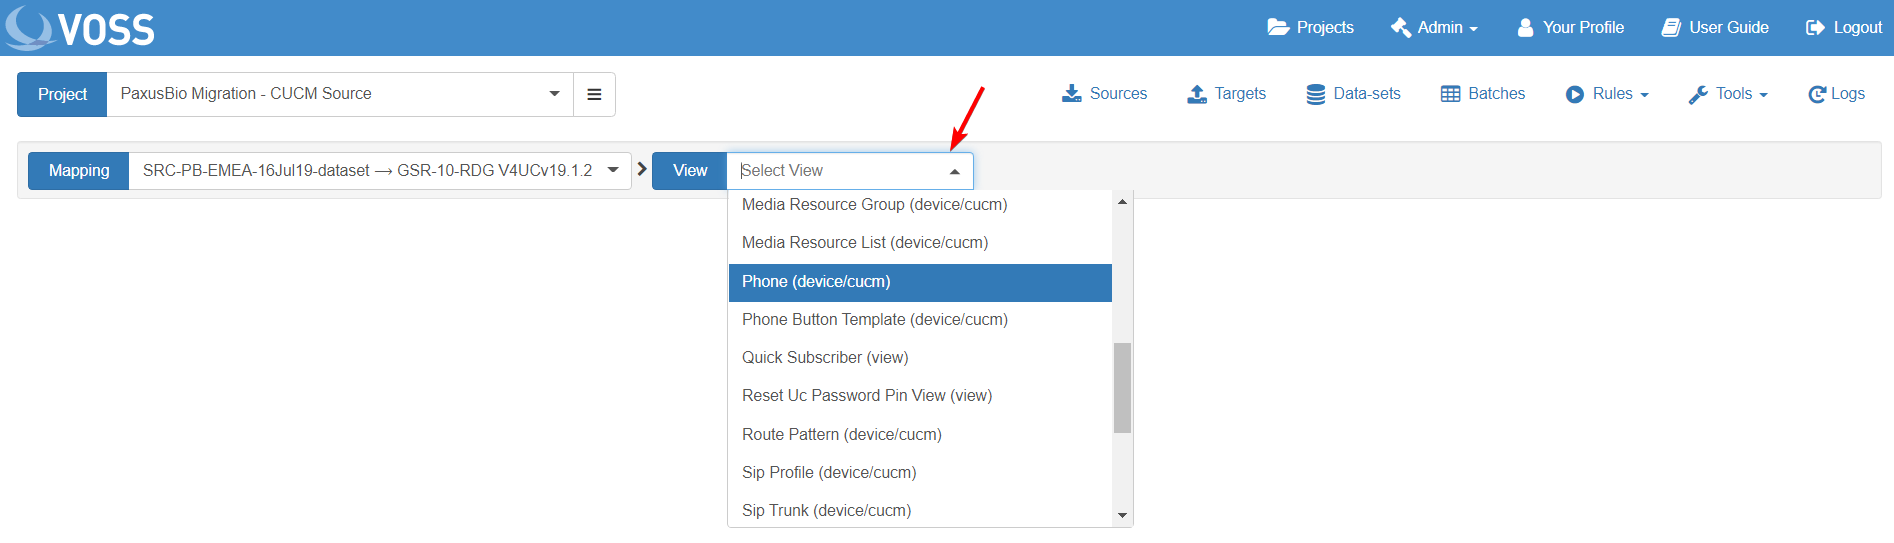The image size is (1894, 543).
Task: Click the hamburger menu beside project selector
Action: coord(594,94)
